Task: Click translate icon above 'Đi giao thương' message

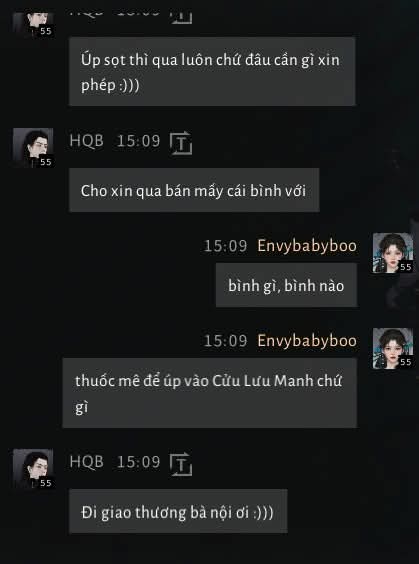Action: pos(181,464)
